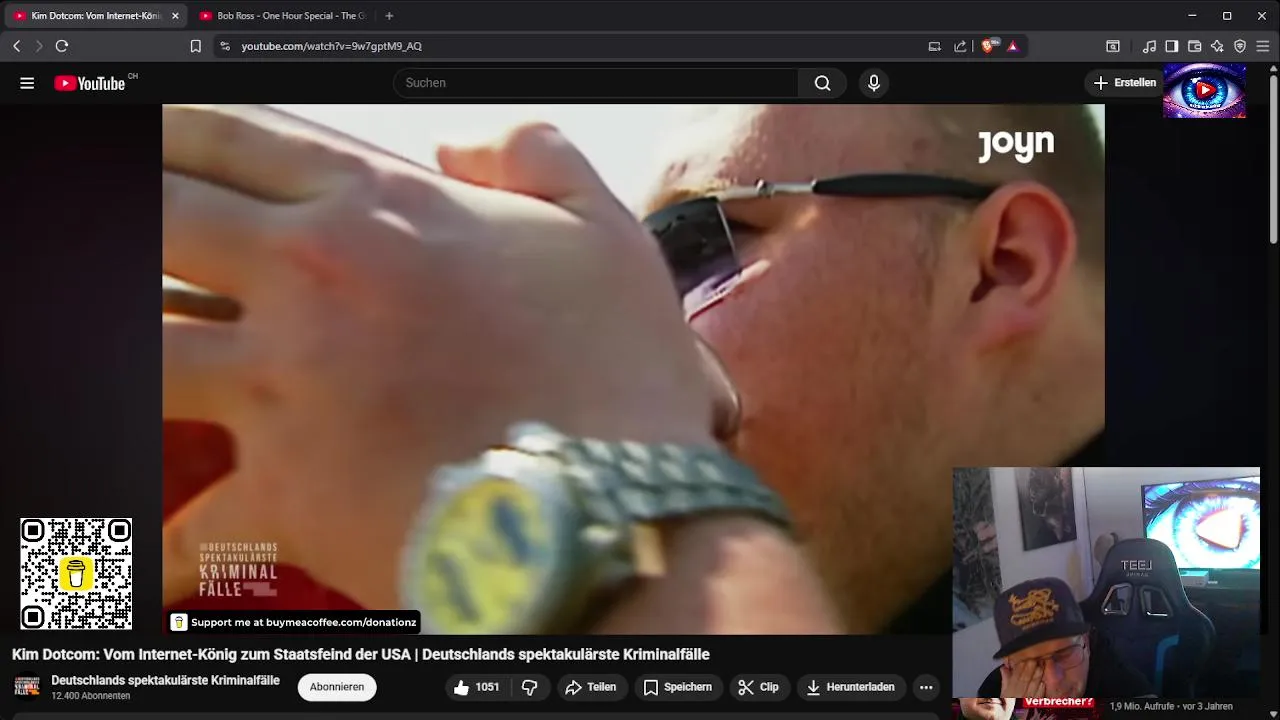Open the Brave VPN shield icon

1240,46
